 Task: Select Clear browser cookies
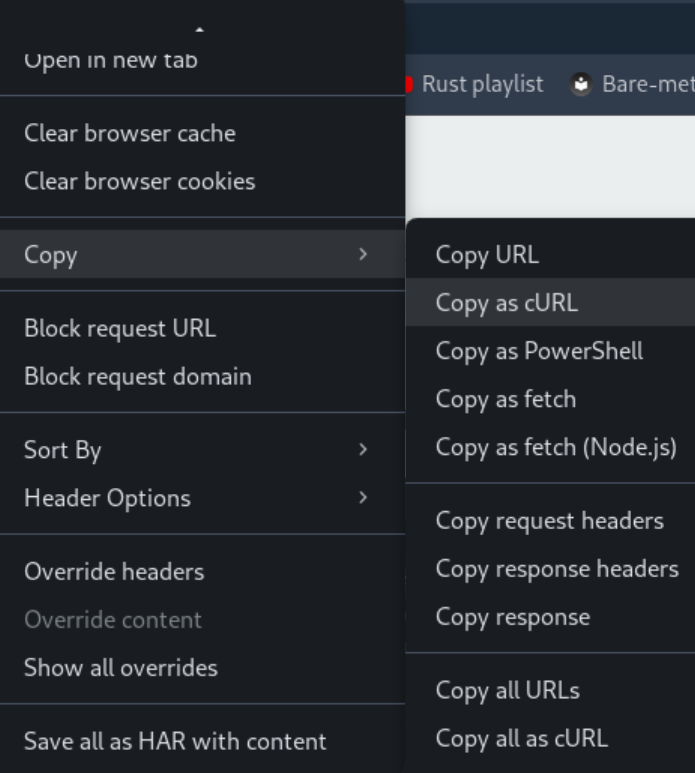tap(139, 181)
